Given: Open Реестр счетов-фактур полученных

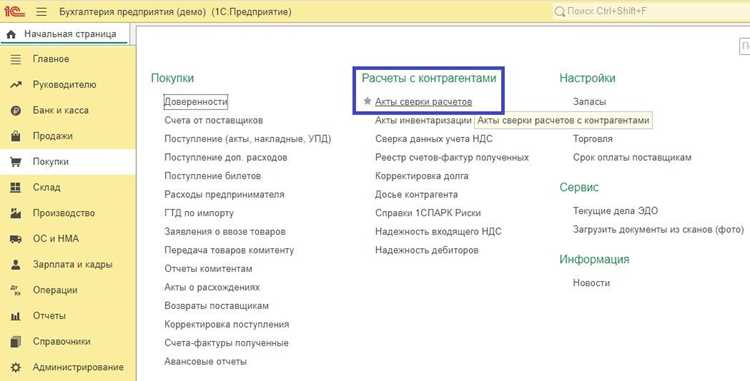Looking at the screenshot, I should pos(452,158).
